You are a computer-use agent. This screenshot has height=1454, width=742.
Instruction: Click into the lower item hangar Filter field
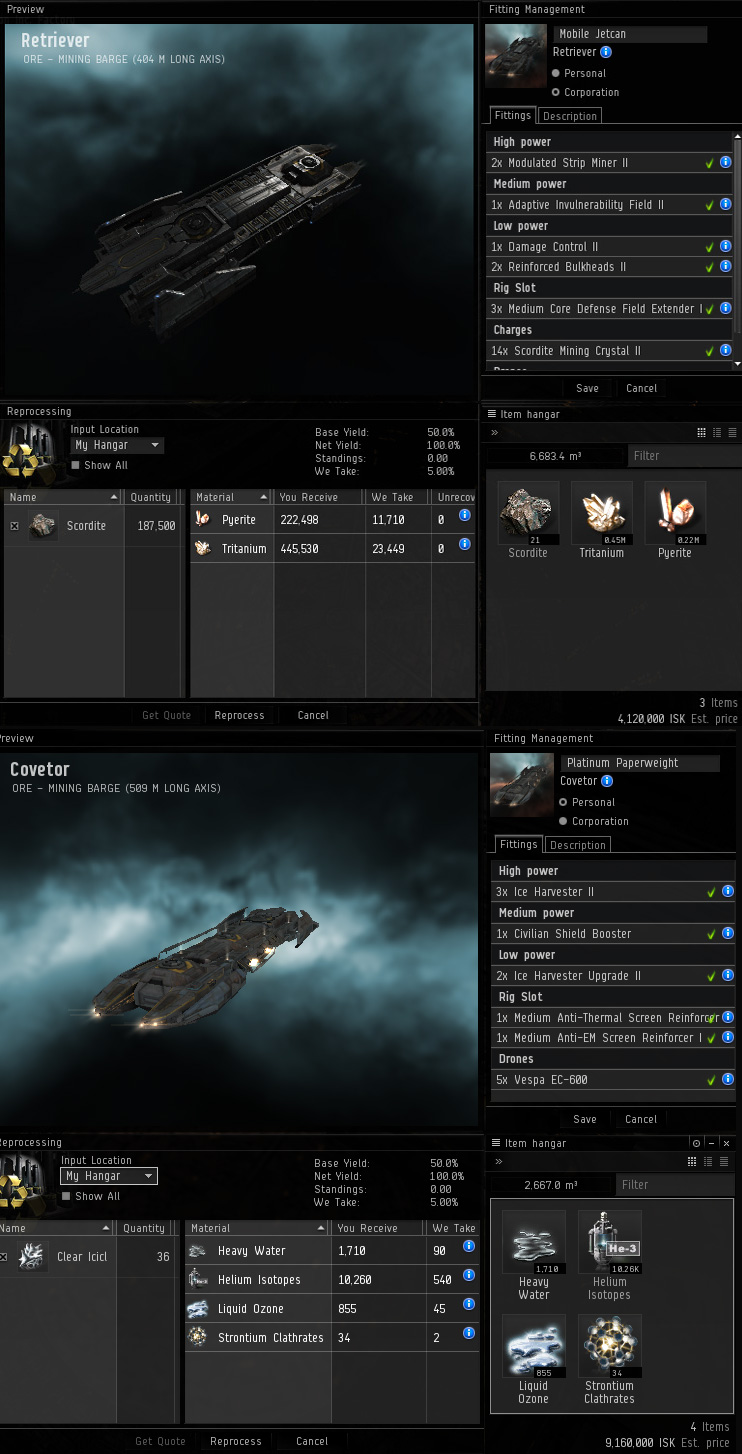coord(675,1184)
